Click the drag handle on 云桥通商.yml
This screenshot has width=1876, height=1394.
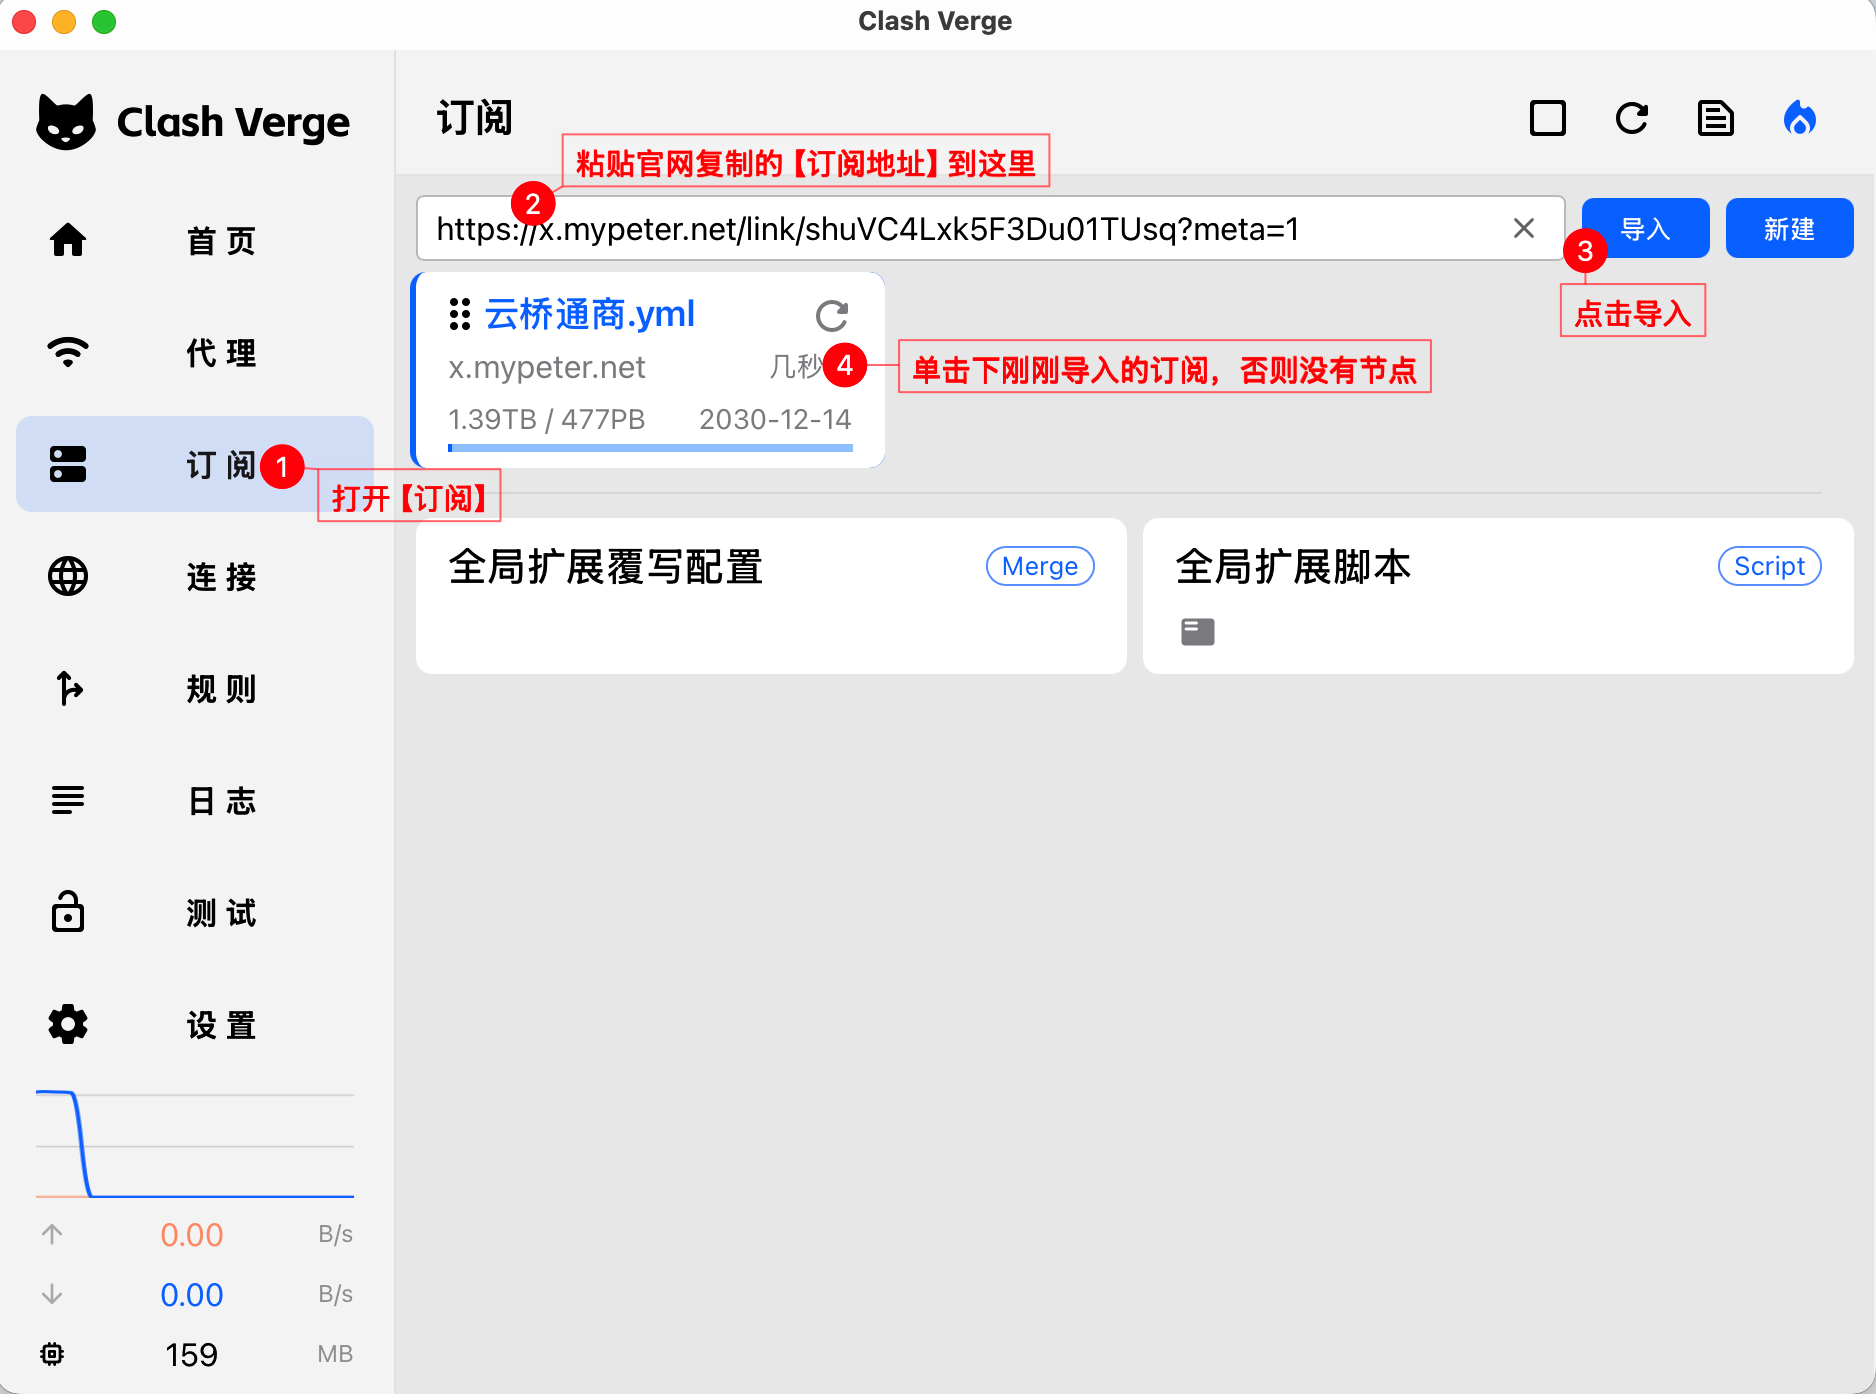[460, 314]
